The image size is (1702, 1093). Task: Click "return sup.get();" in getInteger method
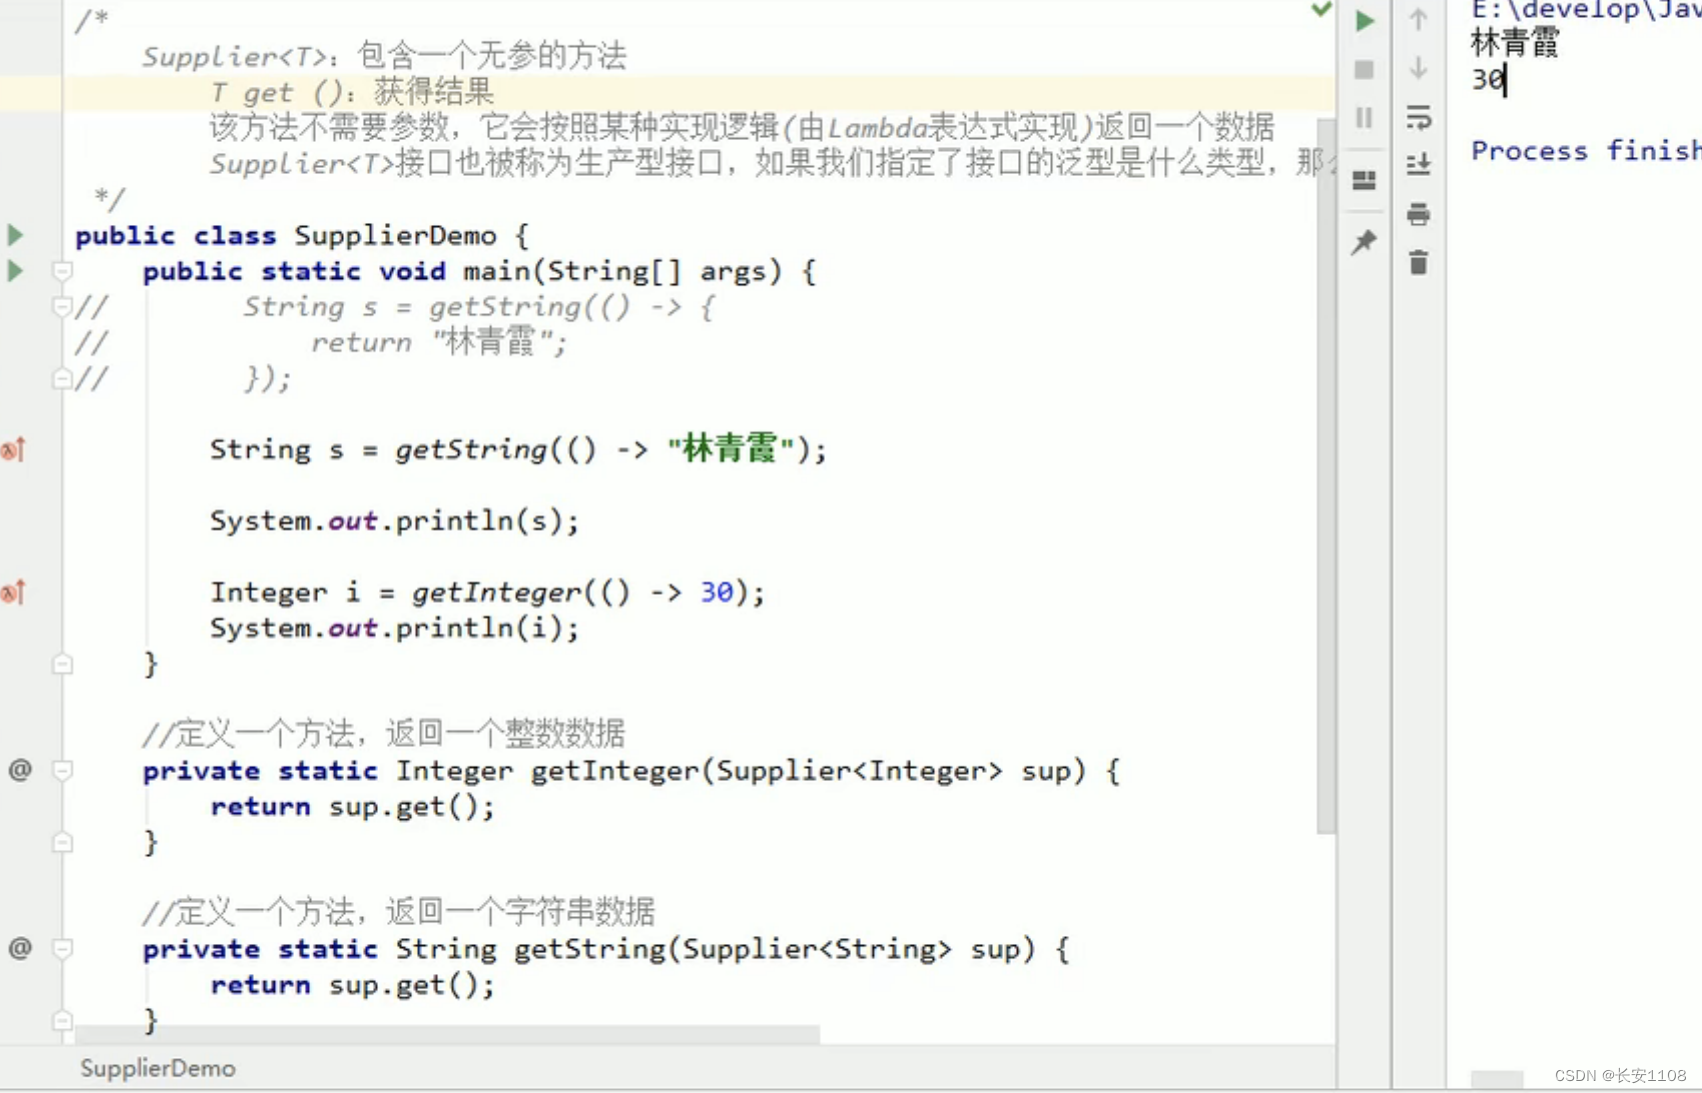click(352, 807)
